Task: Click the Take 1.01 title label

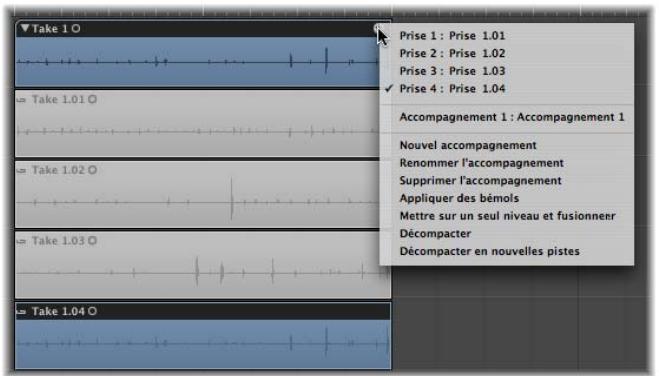Action: pos(58,100)
